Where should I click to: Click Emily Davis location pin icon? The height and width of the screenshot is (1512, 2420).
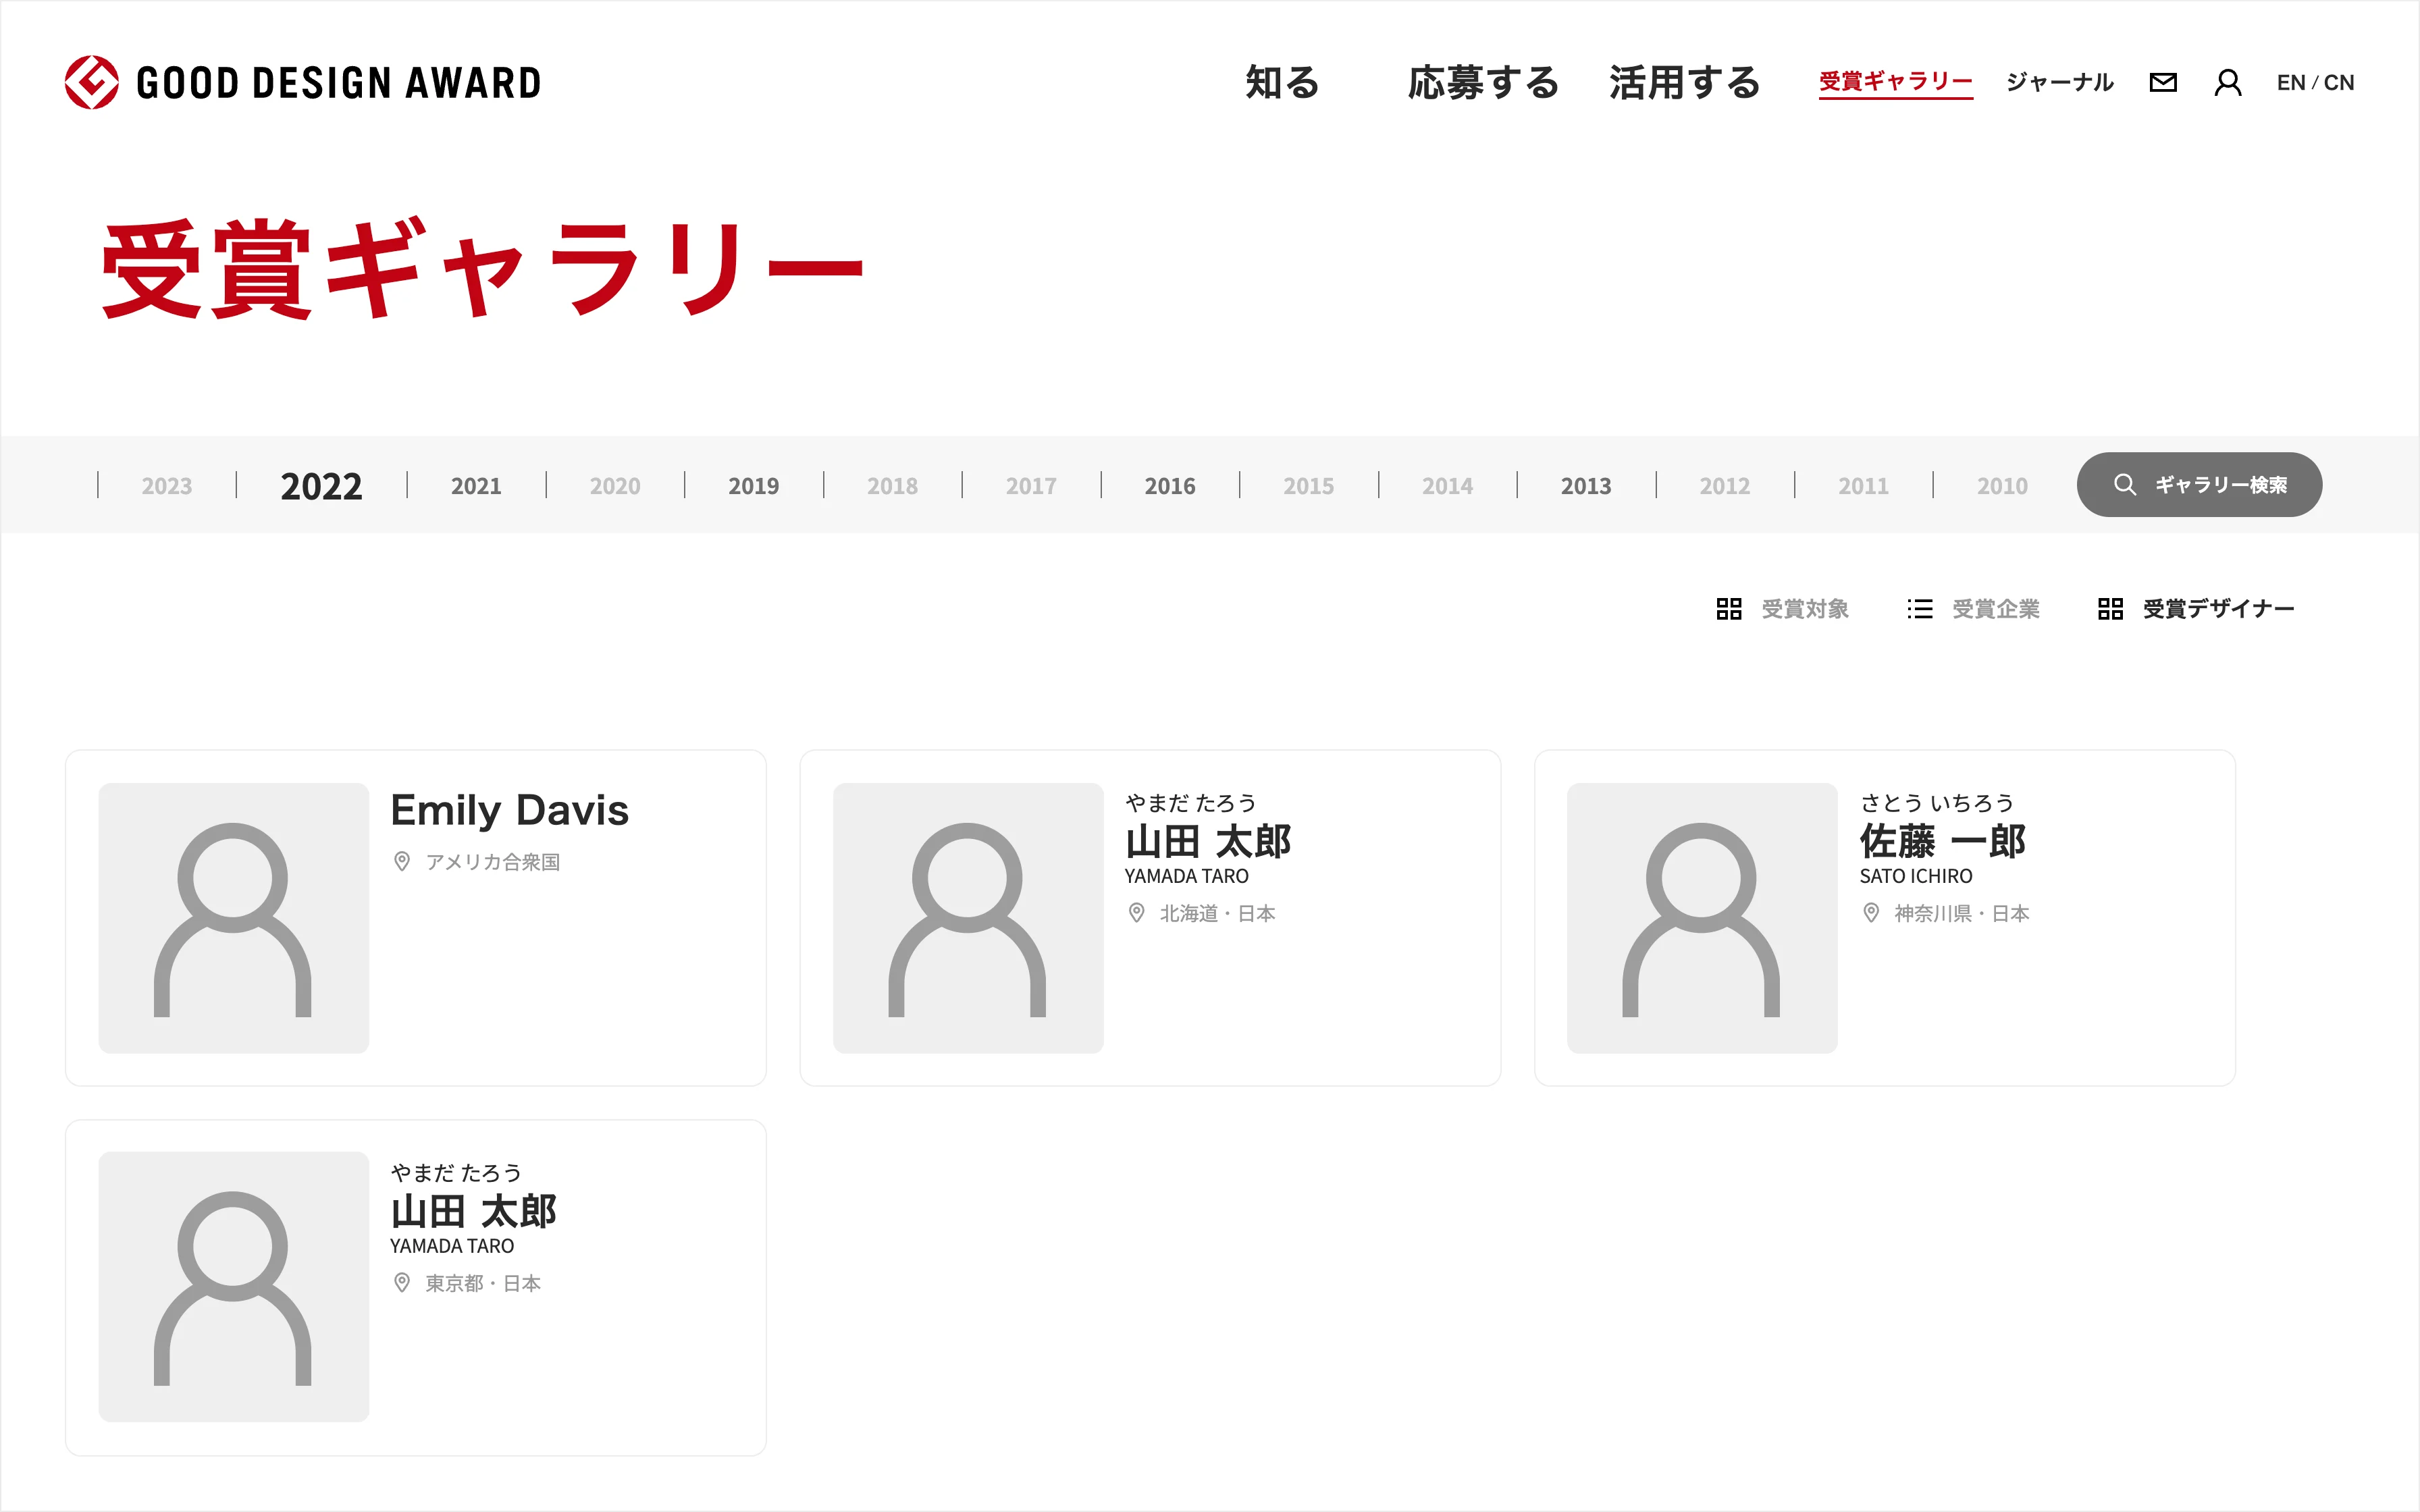click(402, 861)
